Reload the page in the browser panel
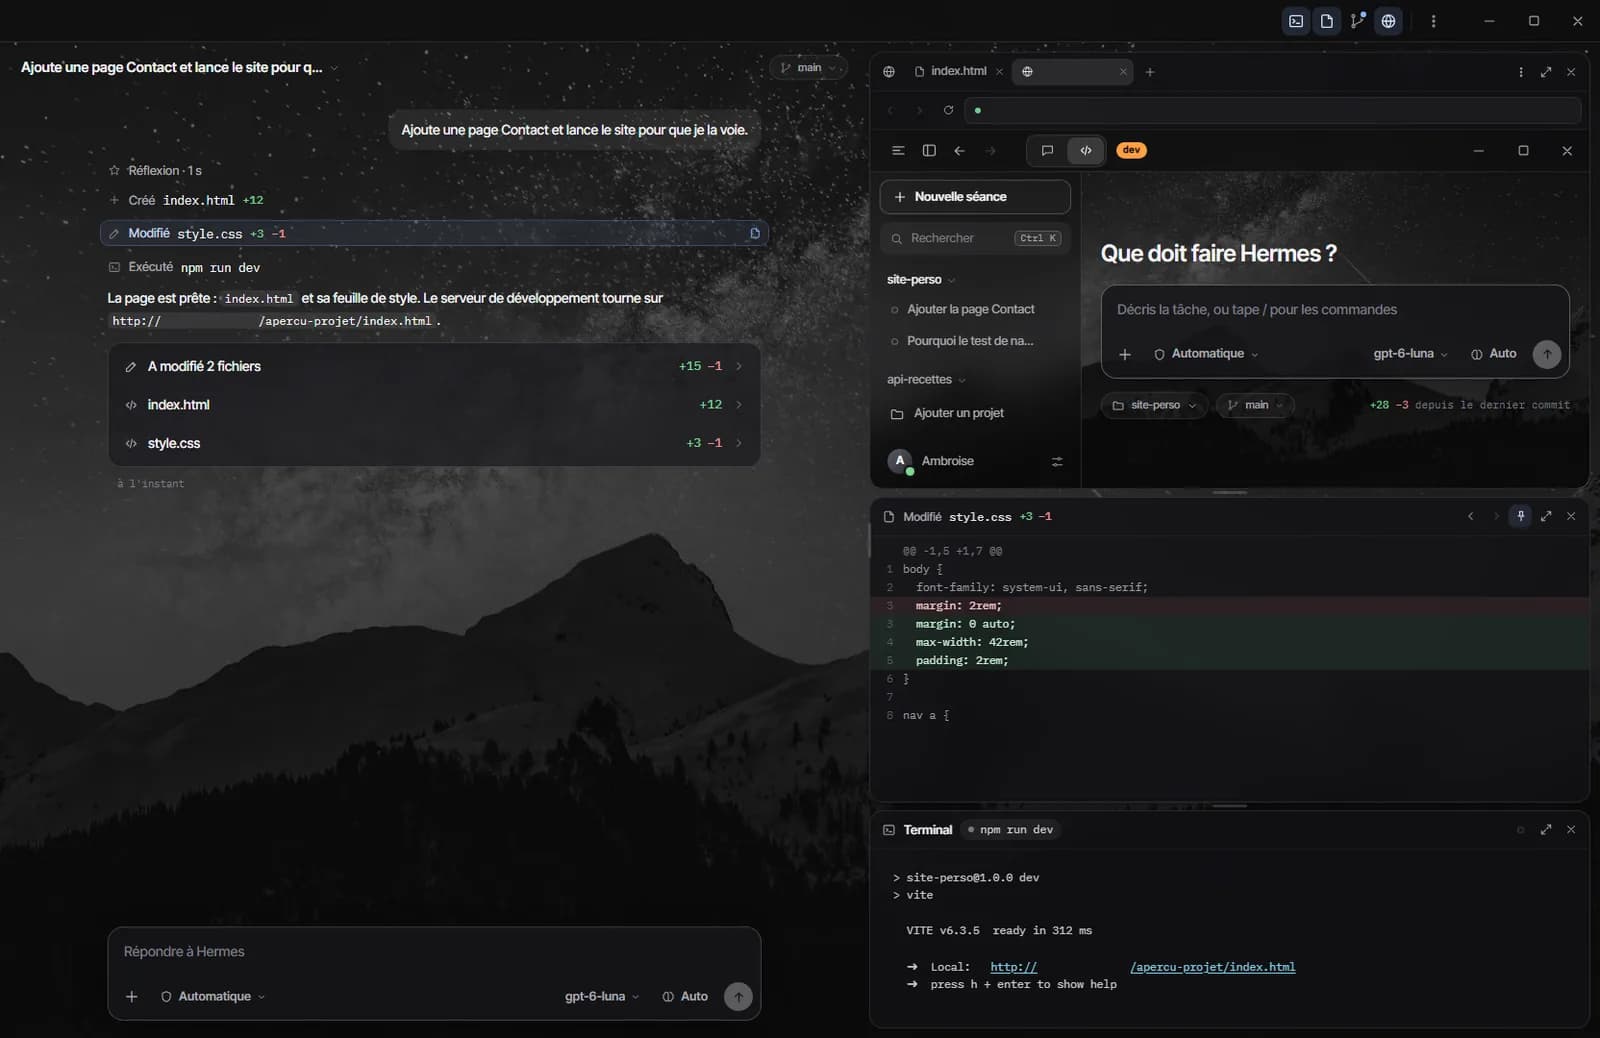This screenshot has height=1038, width=1600. pyautogui.click(x=948, y=110)
